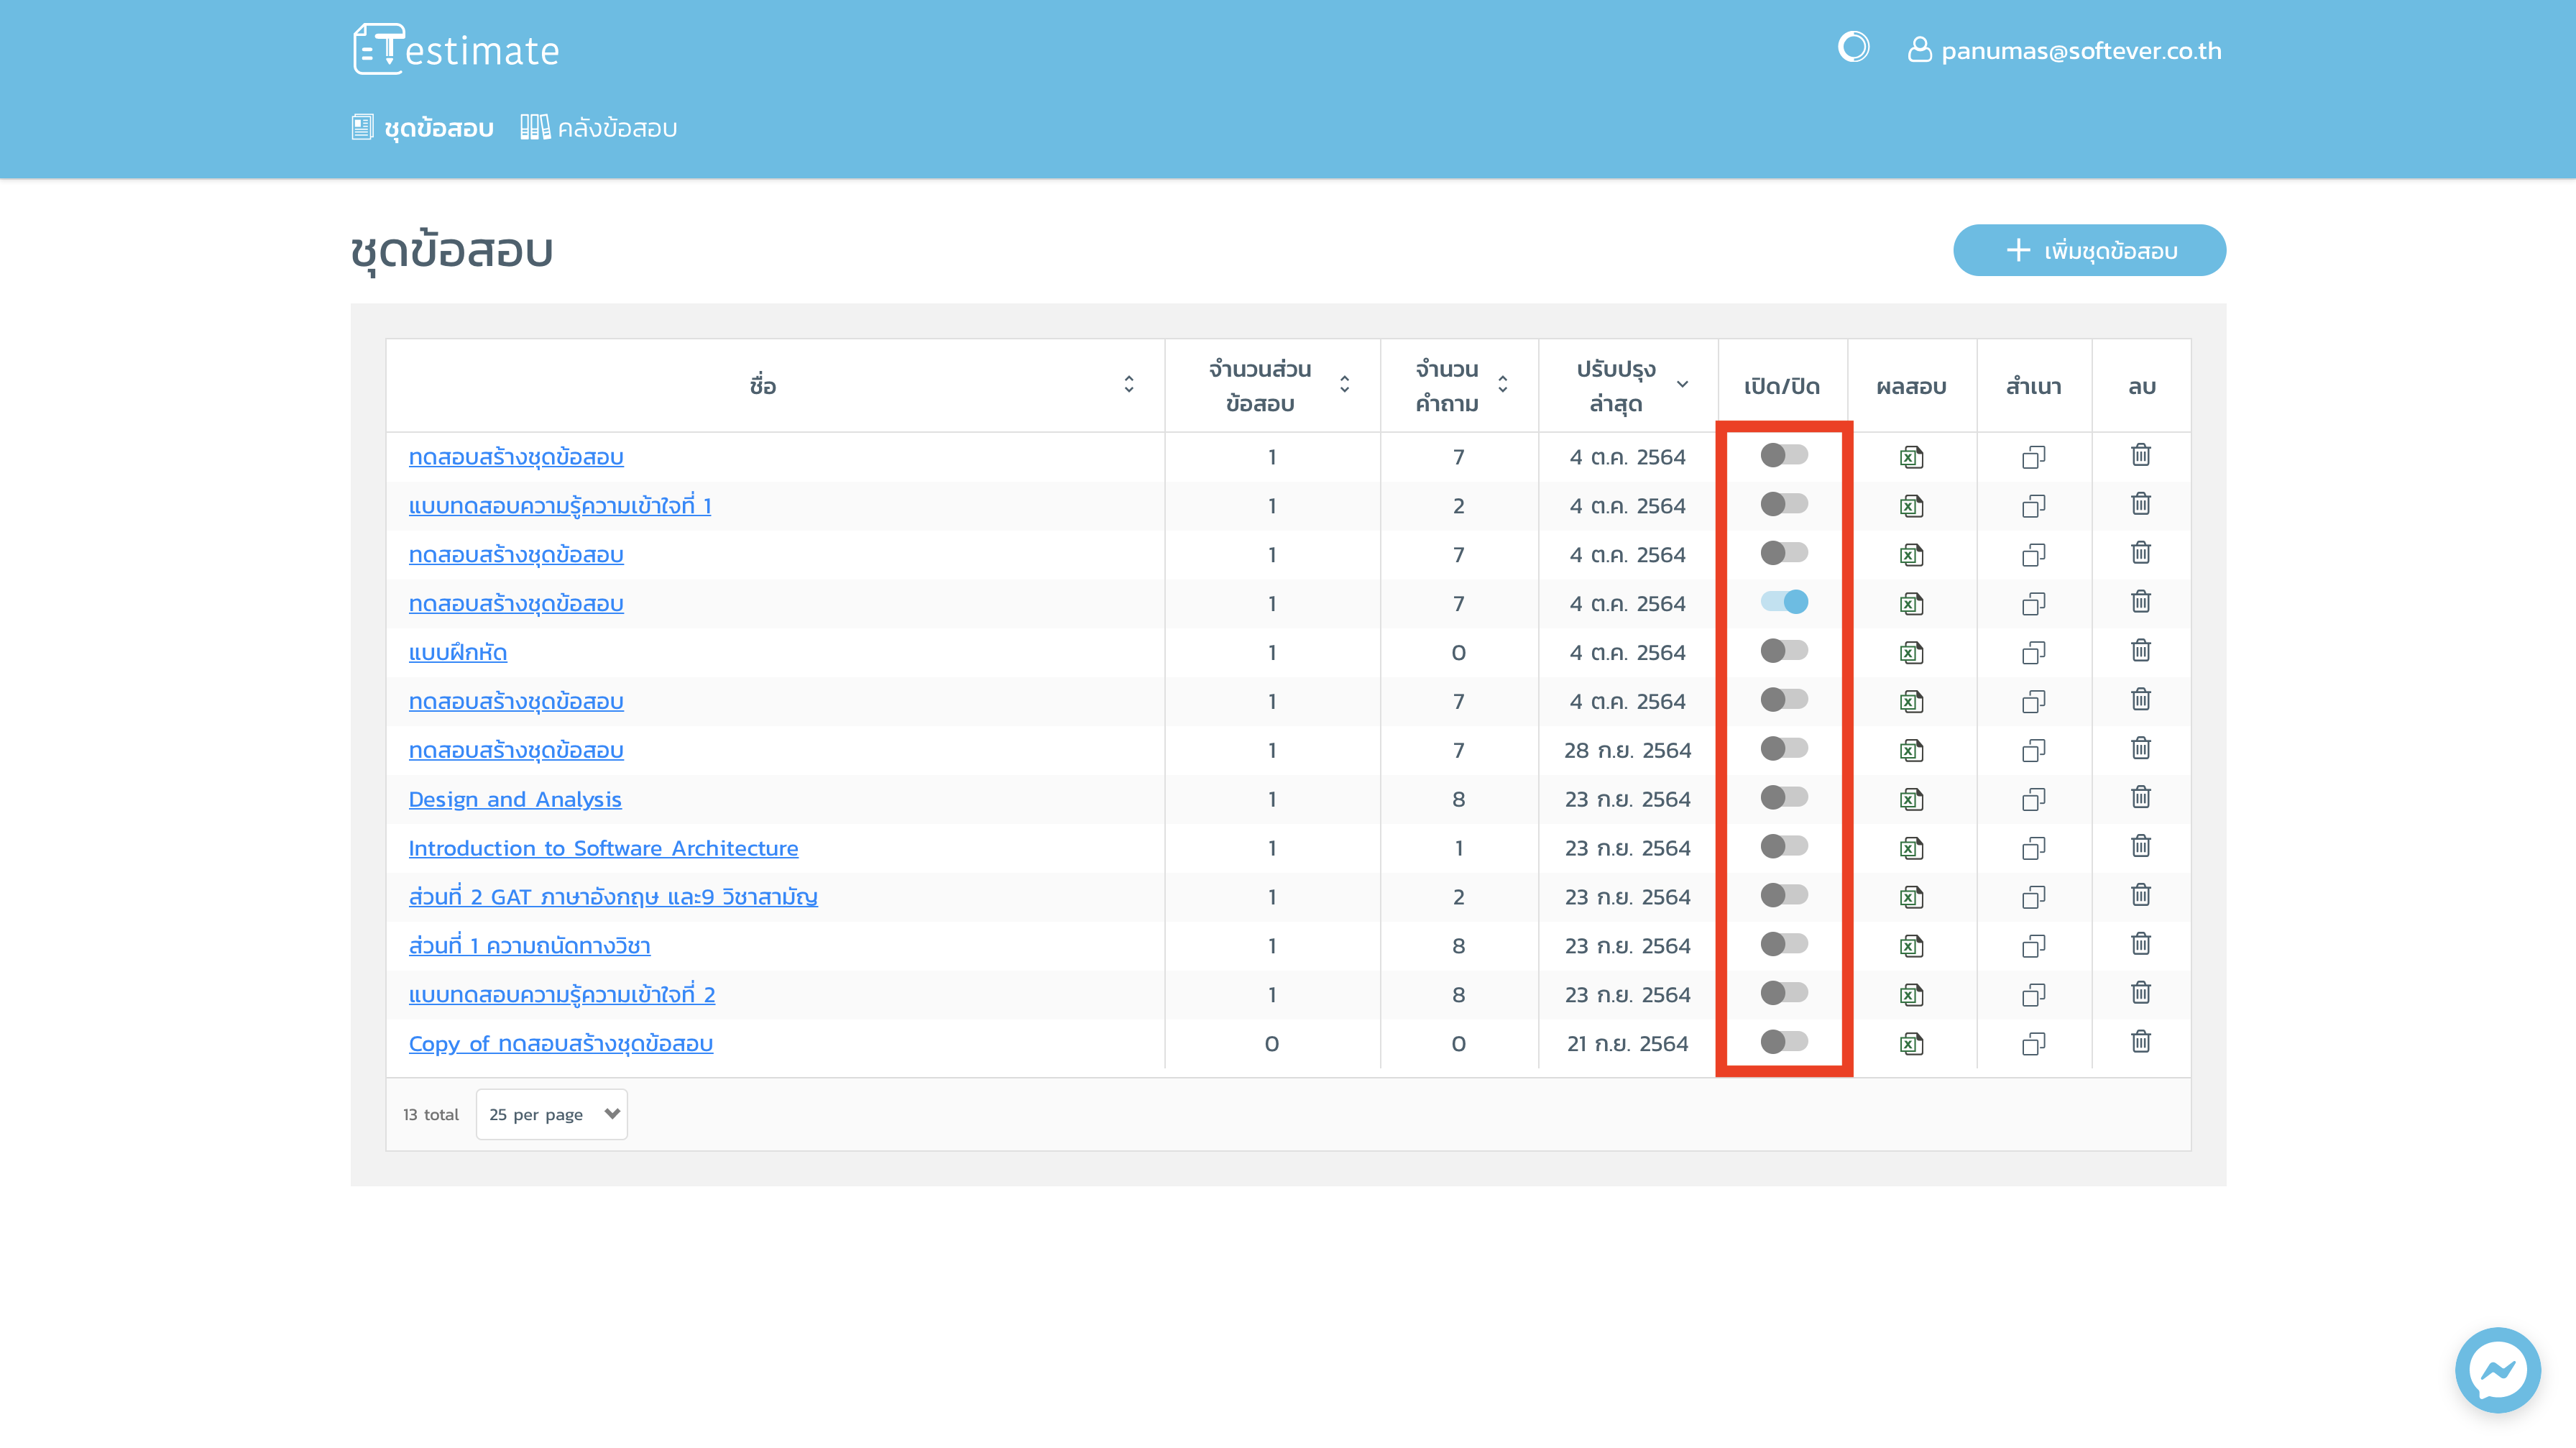Viewport: 2576px width, 1448px height.
Task: Sort by the ชื่อ column arrows
Action: pos(1129,385)
